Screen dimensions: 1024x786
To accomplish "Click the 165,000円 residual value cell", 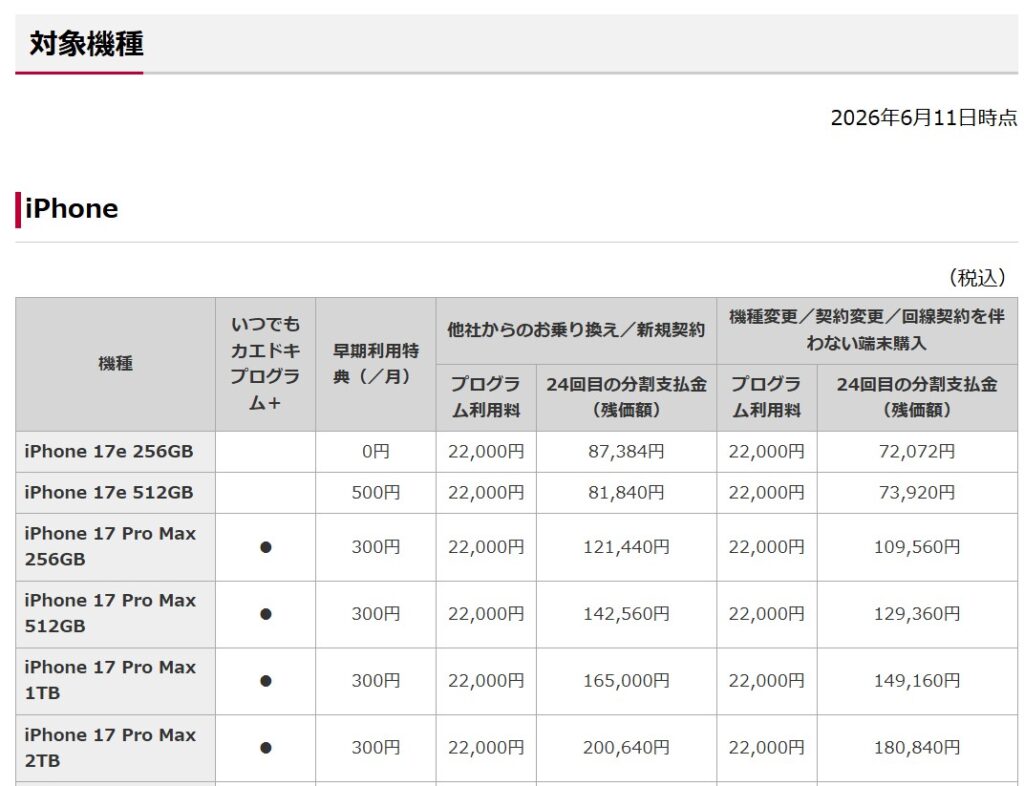I will tap(626, 681).
